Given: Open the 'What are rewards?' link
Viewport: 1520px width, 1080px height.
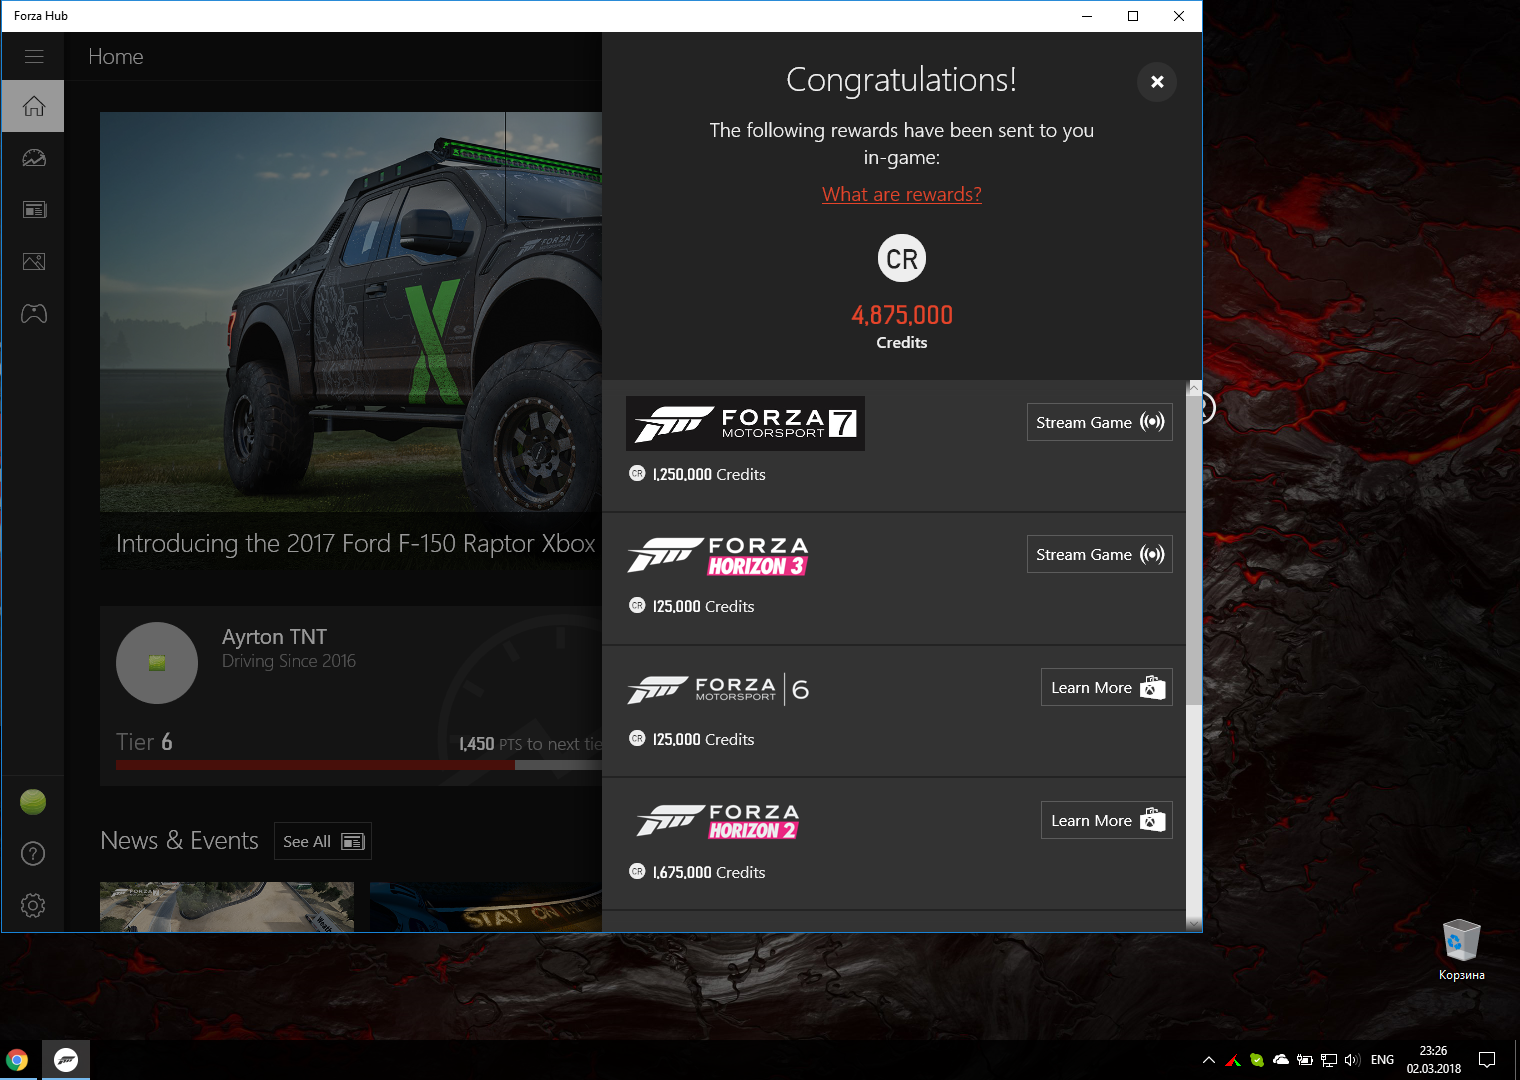Looking at the screenshot, I should click(x=902, y=194).
